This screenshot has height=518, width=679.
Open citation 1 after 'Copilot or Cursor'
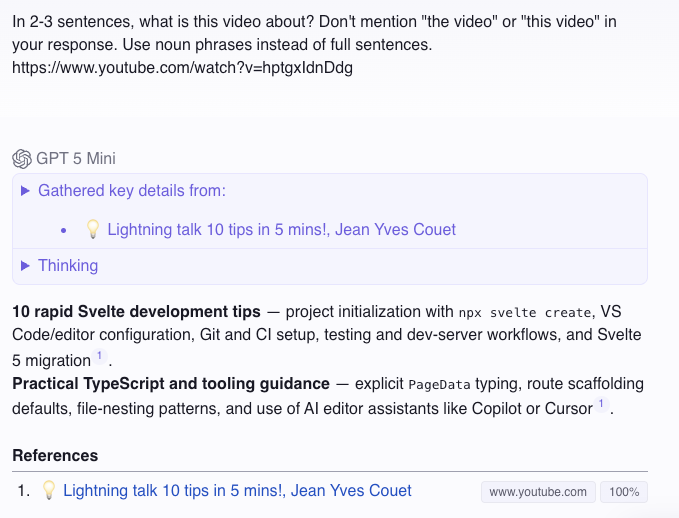click(601, 405)
